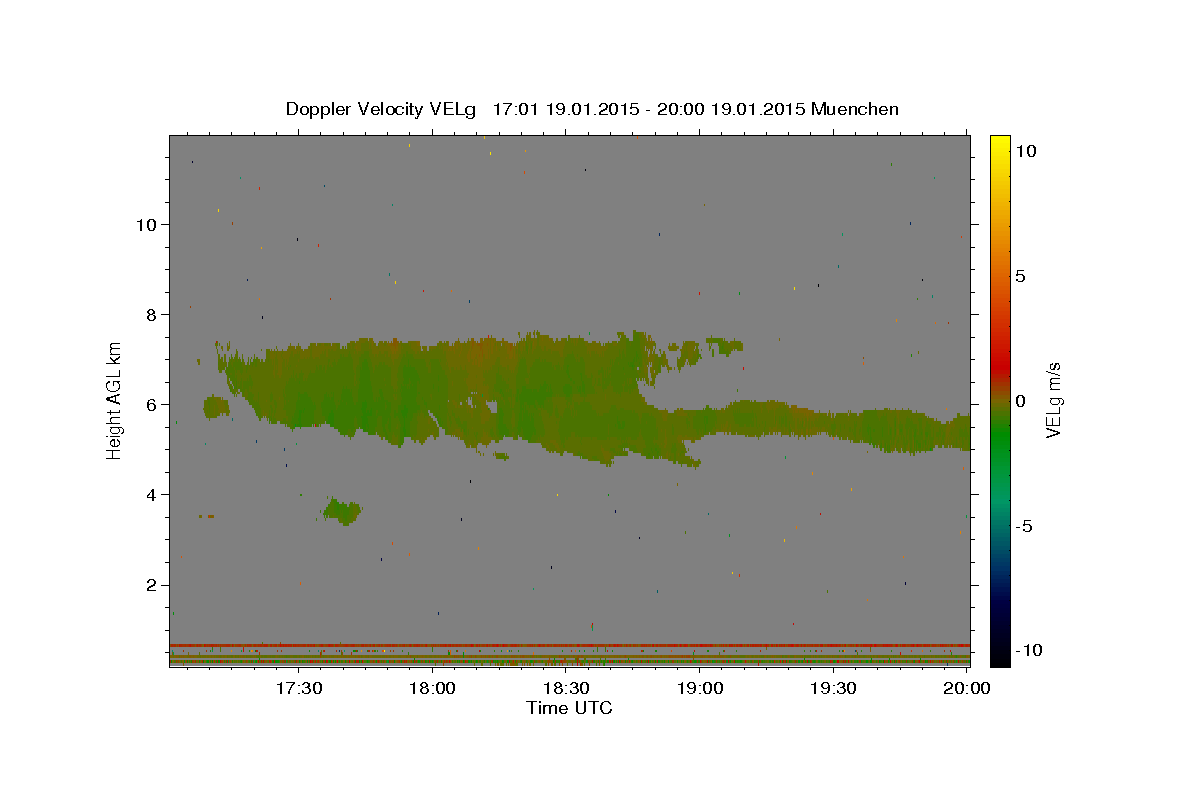Click the plot title 'Doppler Velocity VELg'
The width and height of the screenshot is (1200, 800).
pos(383,109)
